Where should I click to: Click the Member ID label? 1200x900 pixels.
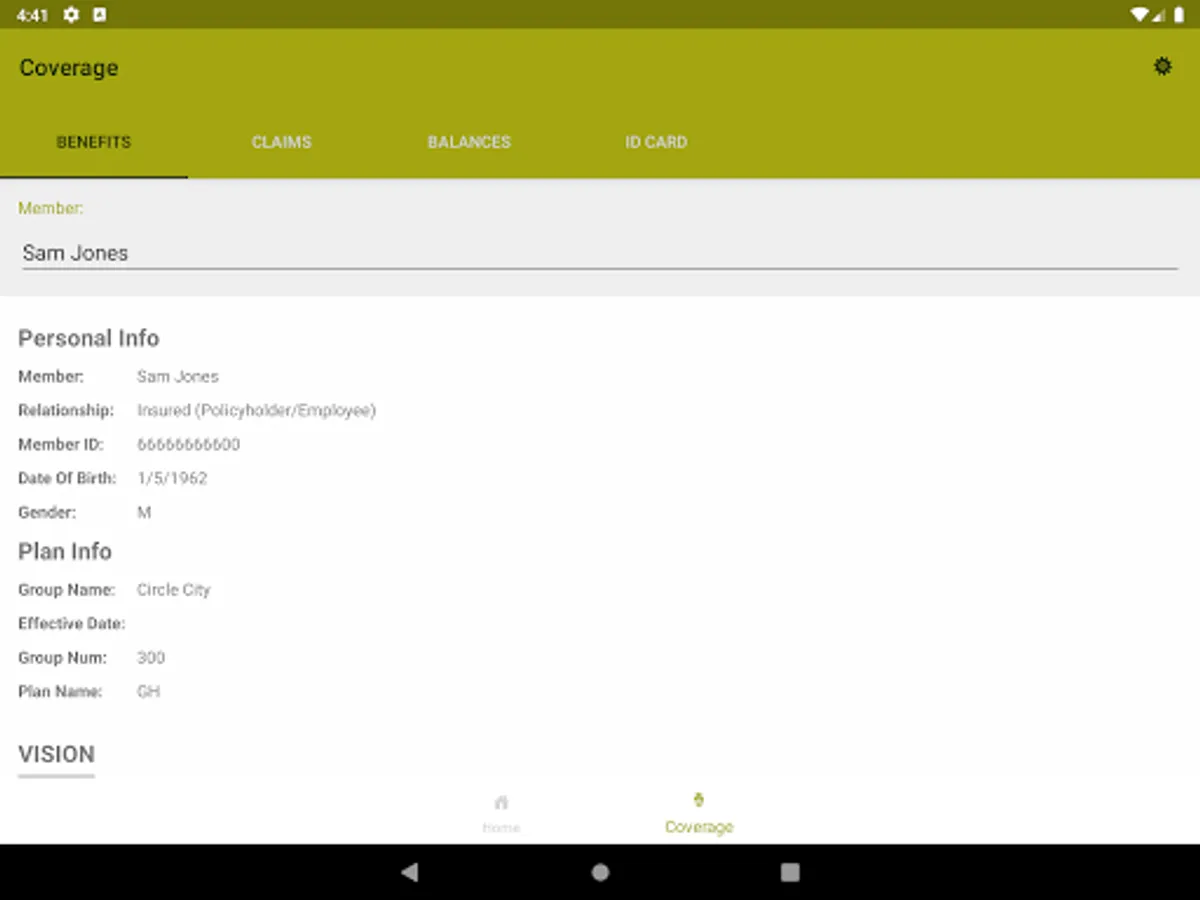[61, 444]
